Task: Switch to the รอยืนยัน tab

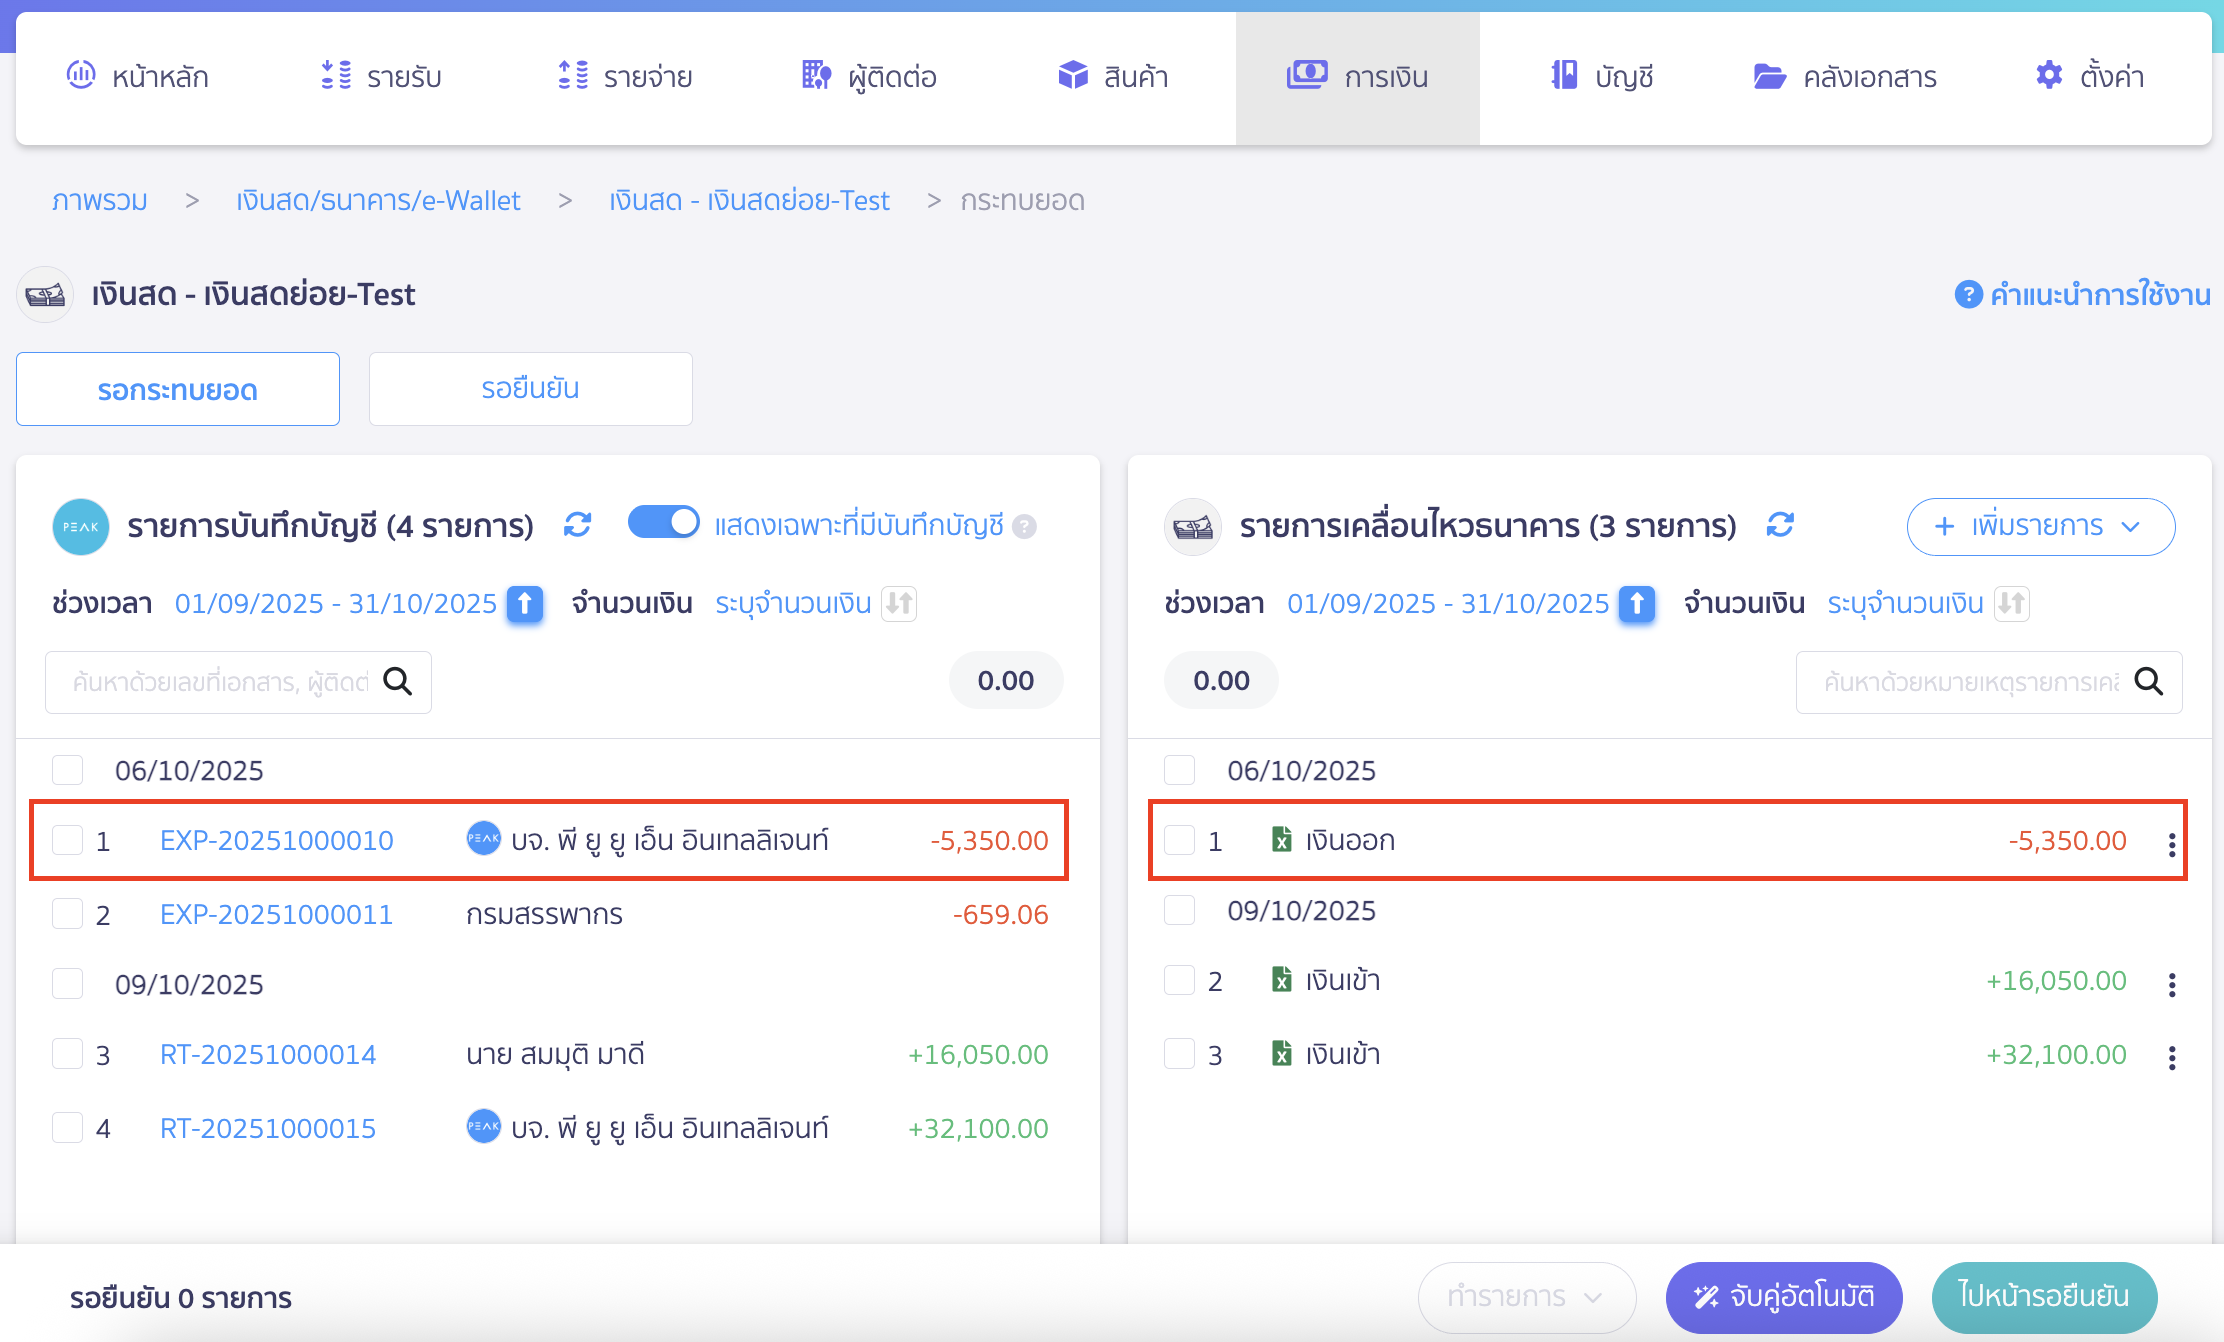Action: [530, 389]
